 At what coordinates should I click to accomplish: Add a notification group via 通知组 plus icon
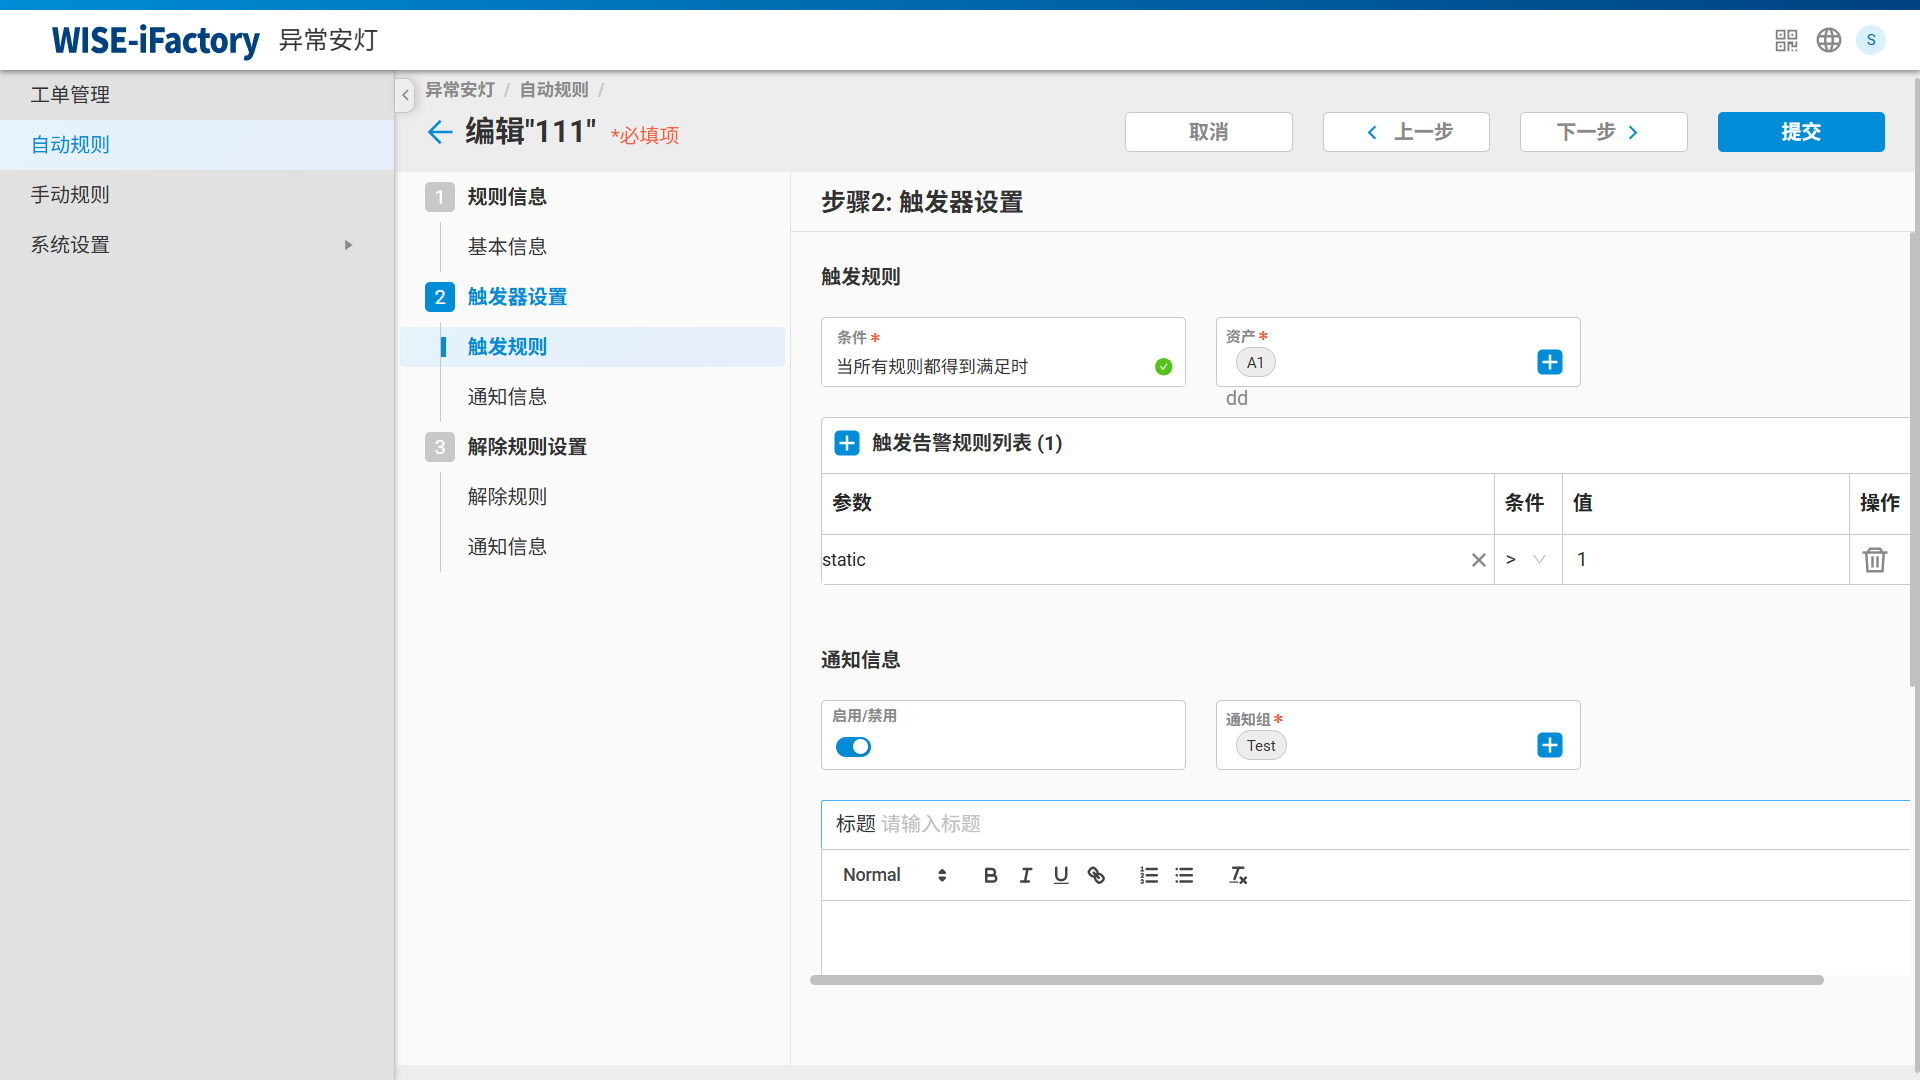(x=1550, y=745)
